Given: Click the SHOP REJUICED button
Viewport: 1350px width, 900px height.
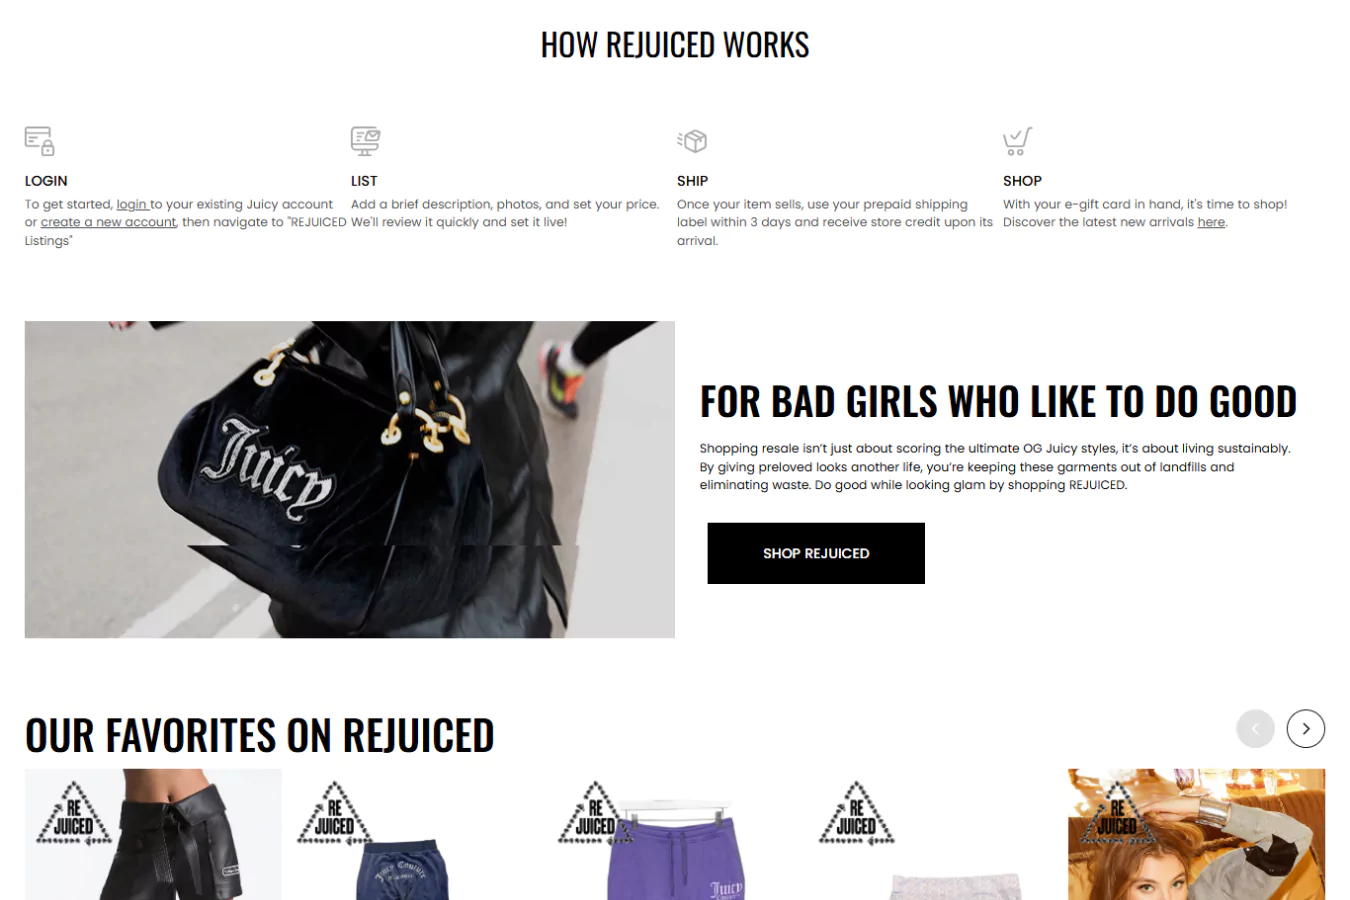Looking at the screenshot, I should point(816,553).
